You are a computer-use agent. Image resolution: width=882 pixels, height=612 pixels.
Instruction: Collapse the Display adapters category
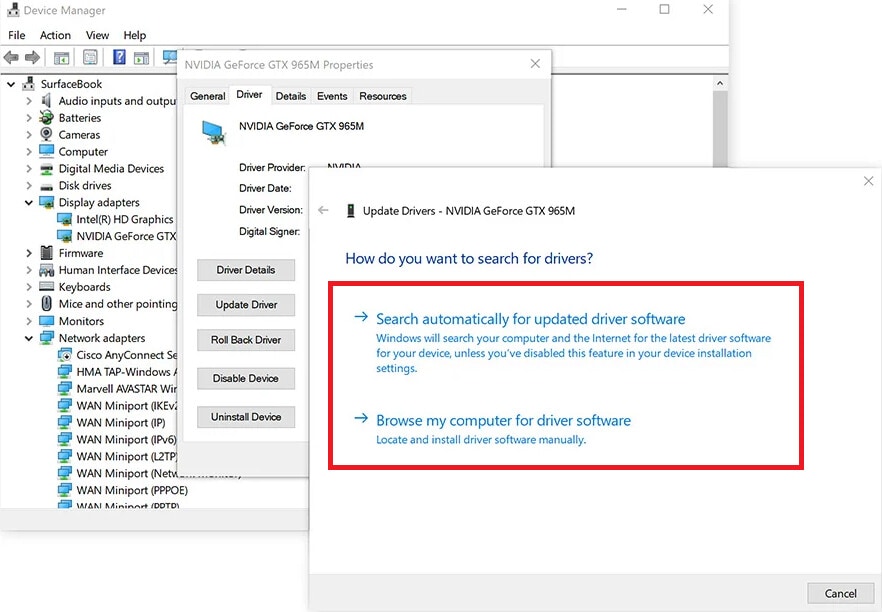click(30, 202)
